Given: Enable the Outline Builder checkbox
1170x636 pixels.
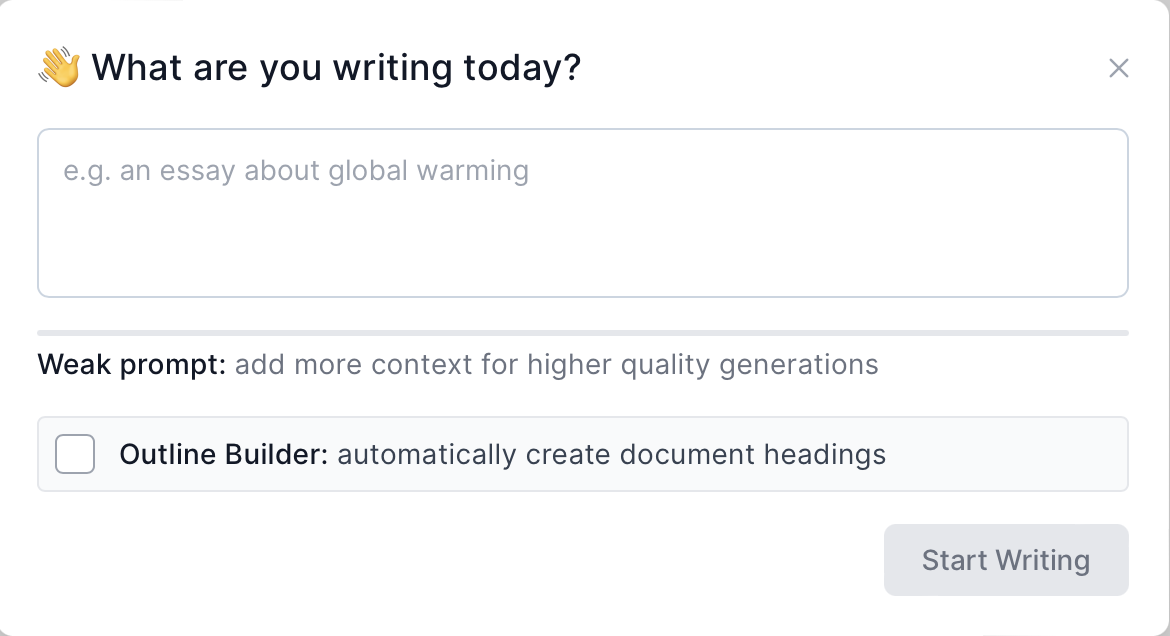Looking at the screenshot, I should 75,454.
